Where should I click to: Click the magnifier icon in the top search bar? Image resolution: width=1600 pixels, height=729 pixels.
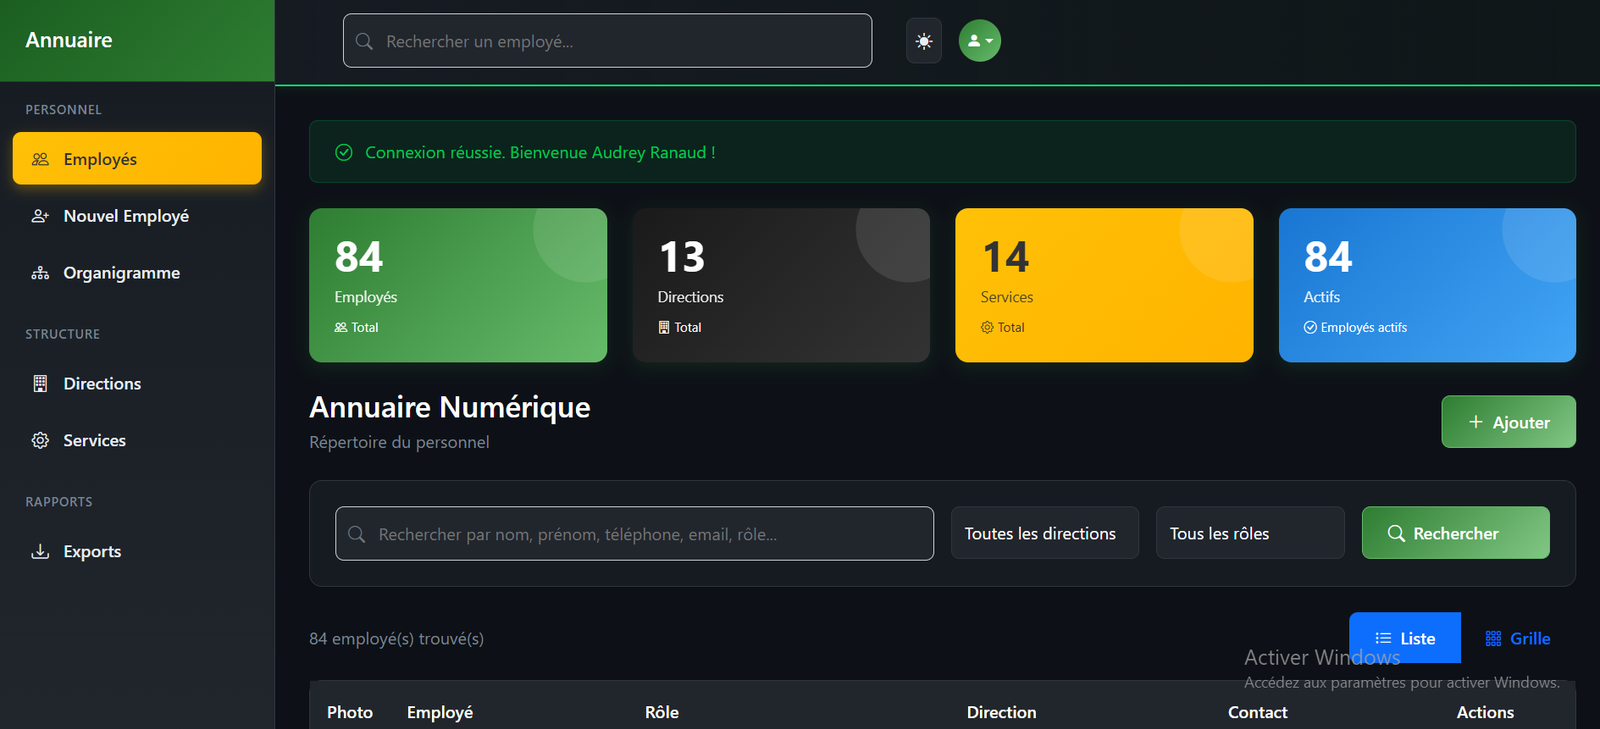pyautogui.click(x=364, y=41)
